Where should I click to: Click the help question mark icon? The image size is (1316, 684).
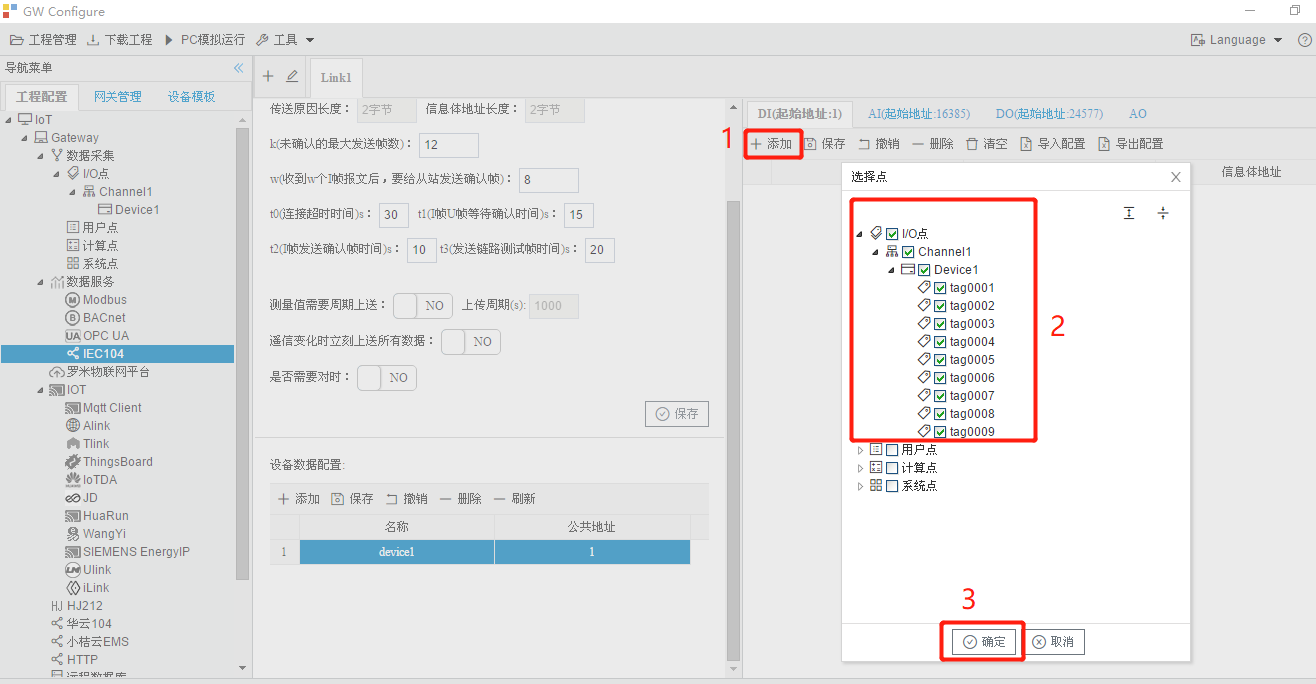1304,40
